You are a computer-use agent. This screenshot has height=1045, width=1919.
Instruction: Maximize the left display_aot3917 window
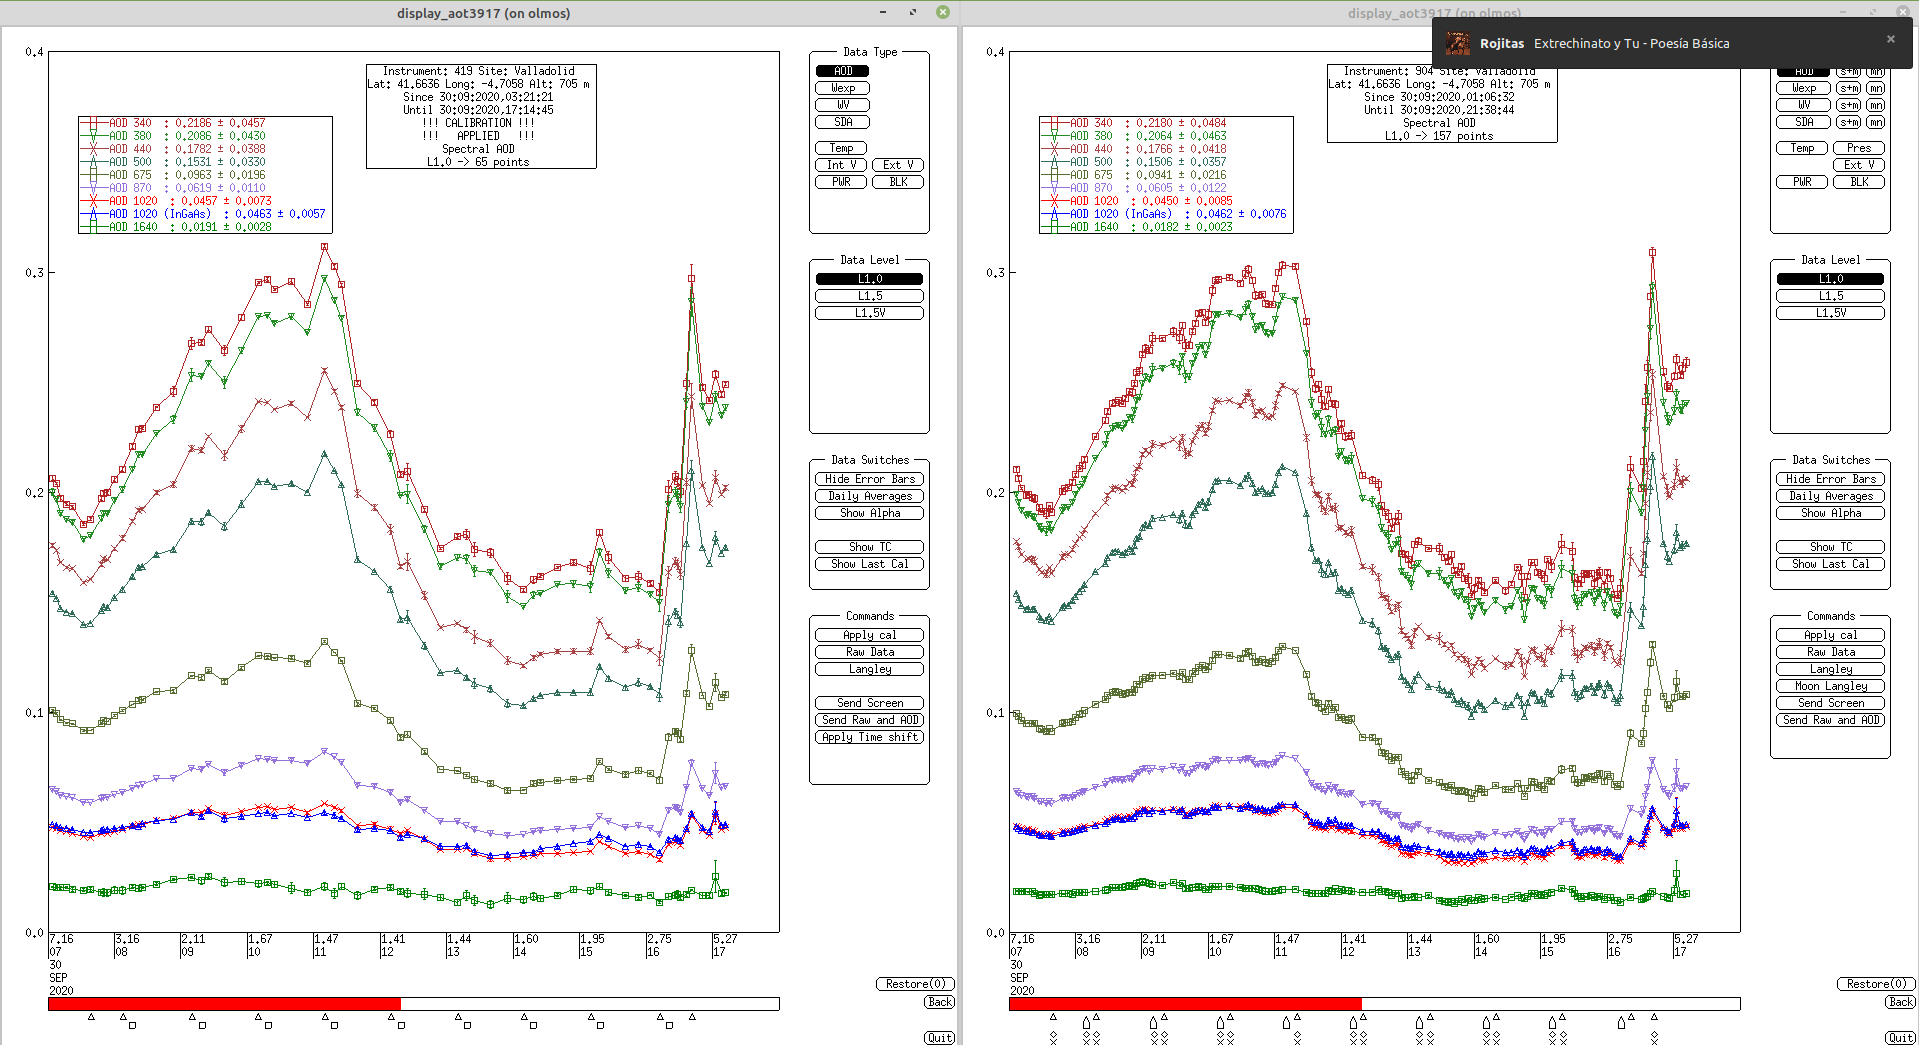(912, 12)
